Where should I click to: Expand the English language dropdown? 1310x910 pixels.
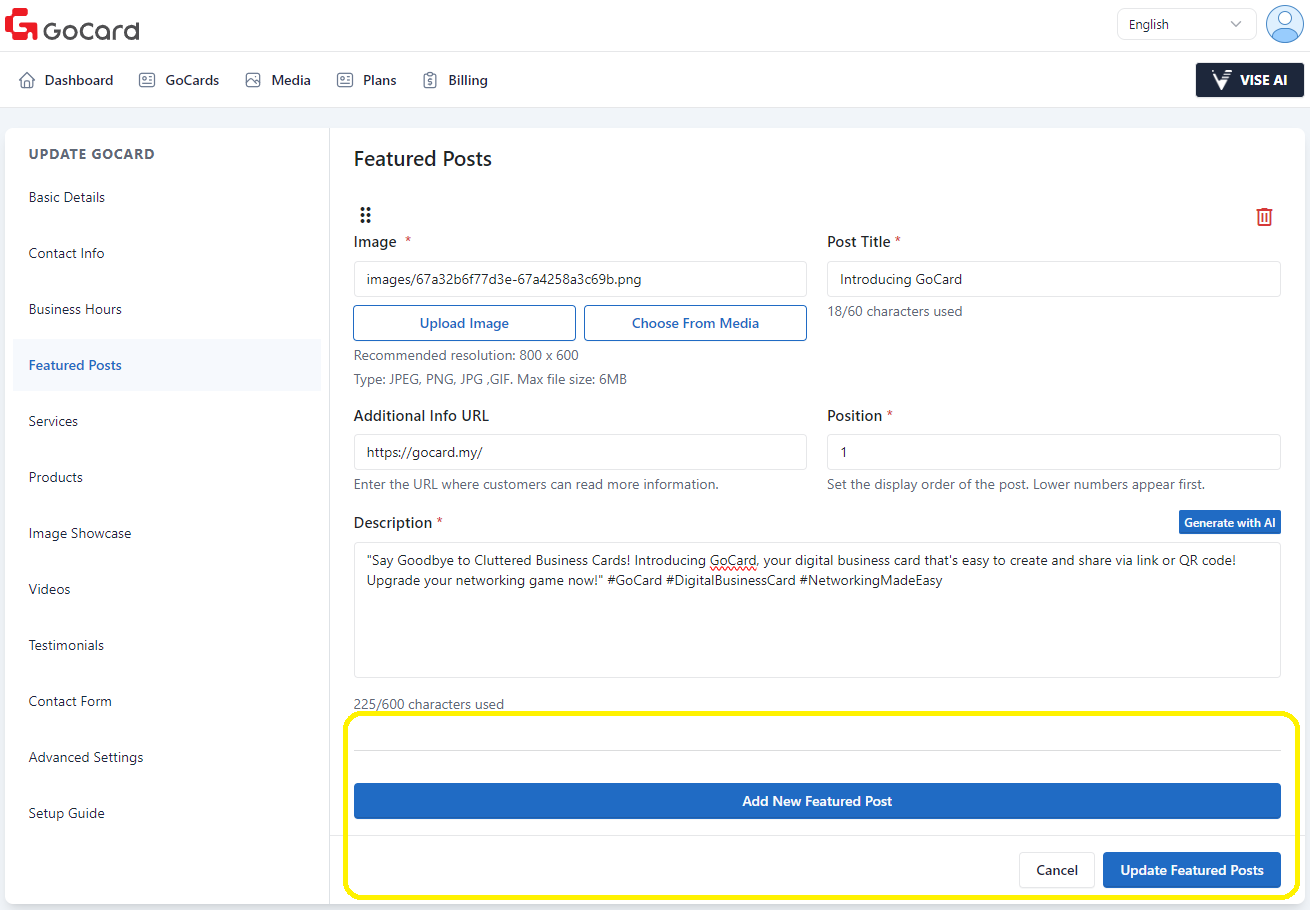point(1185,25)
